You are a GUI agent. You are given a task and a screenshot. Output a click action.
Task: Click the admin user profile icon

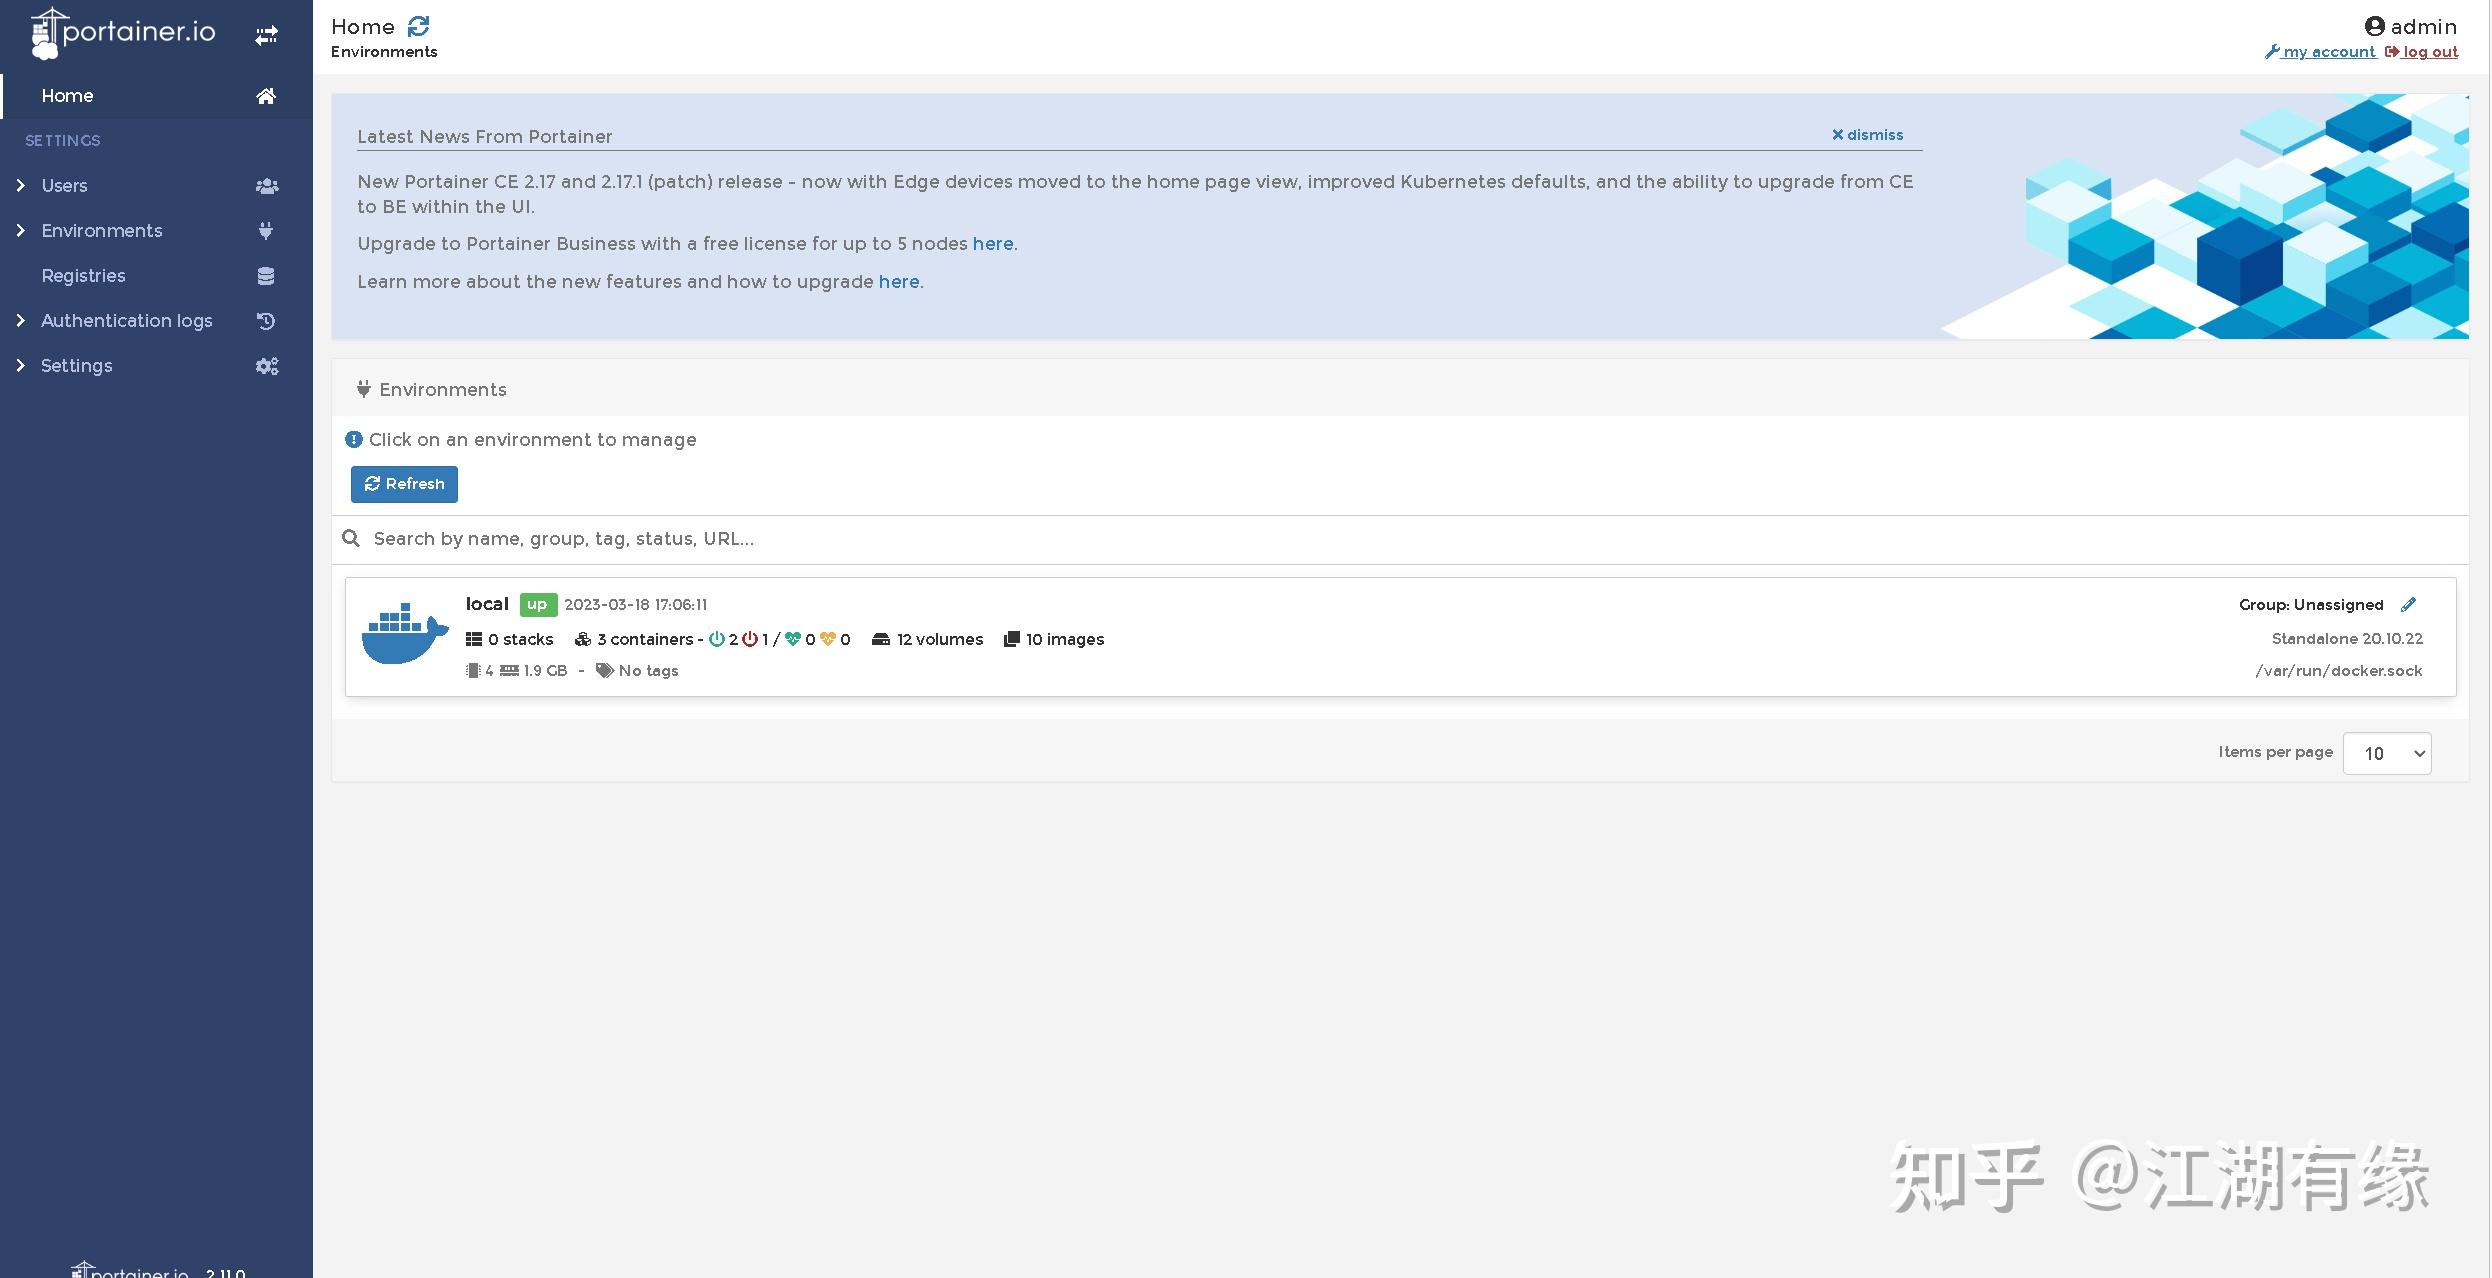2375,25
